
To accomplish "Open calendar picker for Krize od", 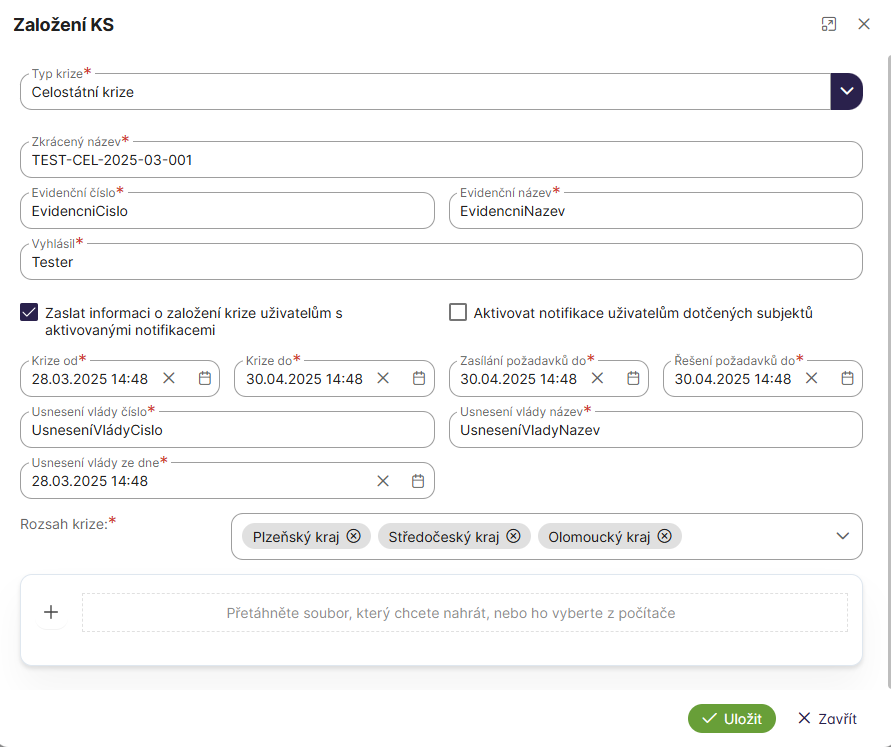I will pos(205,379).
